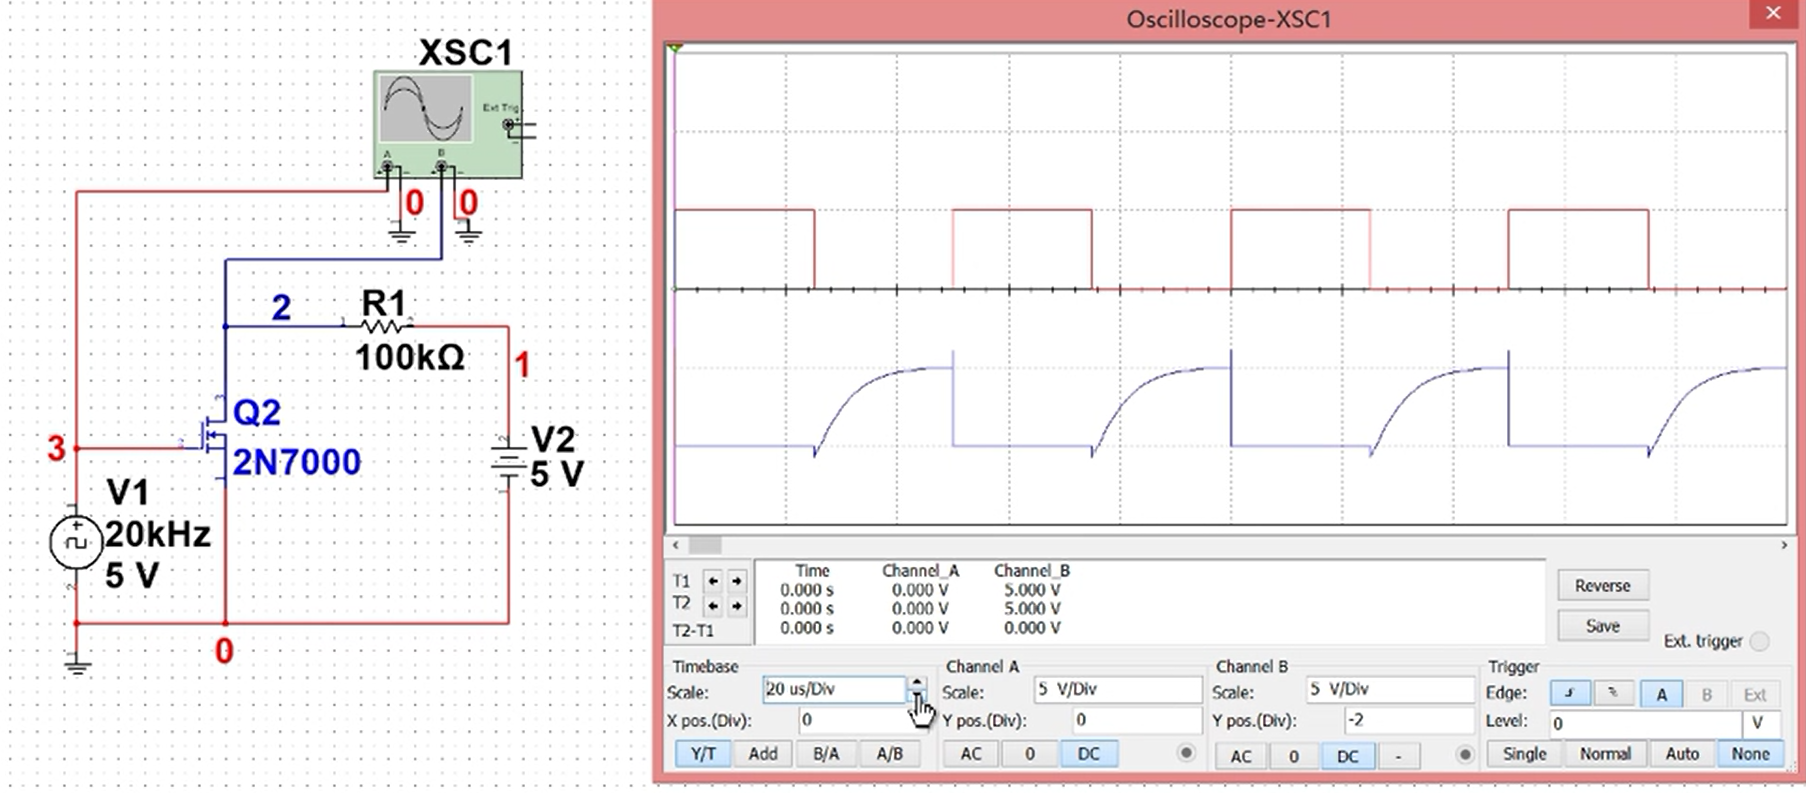
Task: Click the XSC1 oscilloscope instrument symbol
Action: (x=447, y=124)
